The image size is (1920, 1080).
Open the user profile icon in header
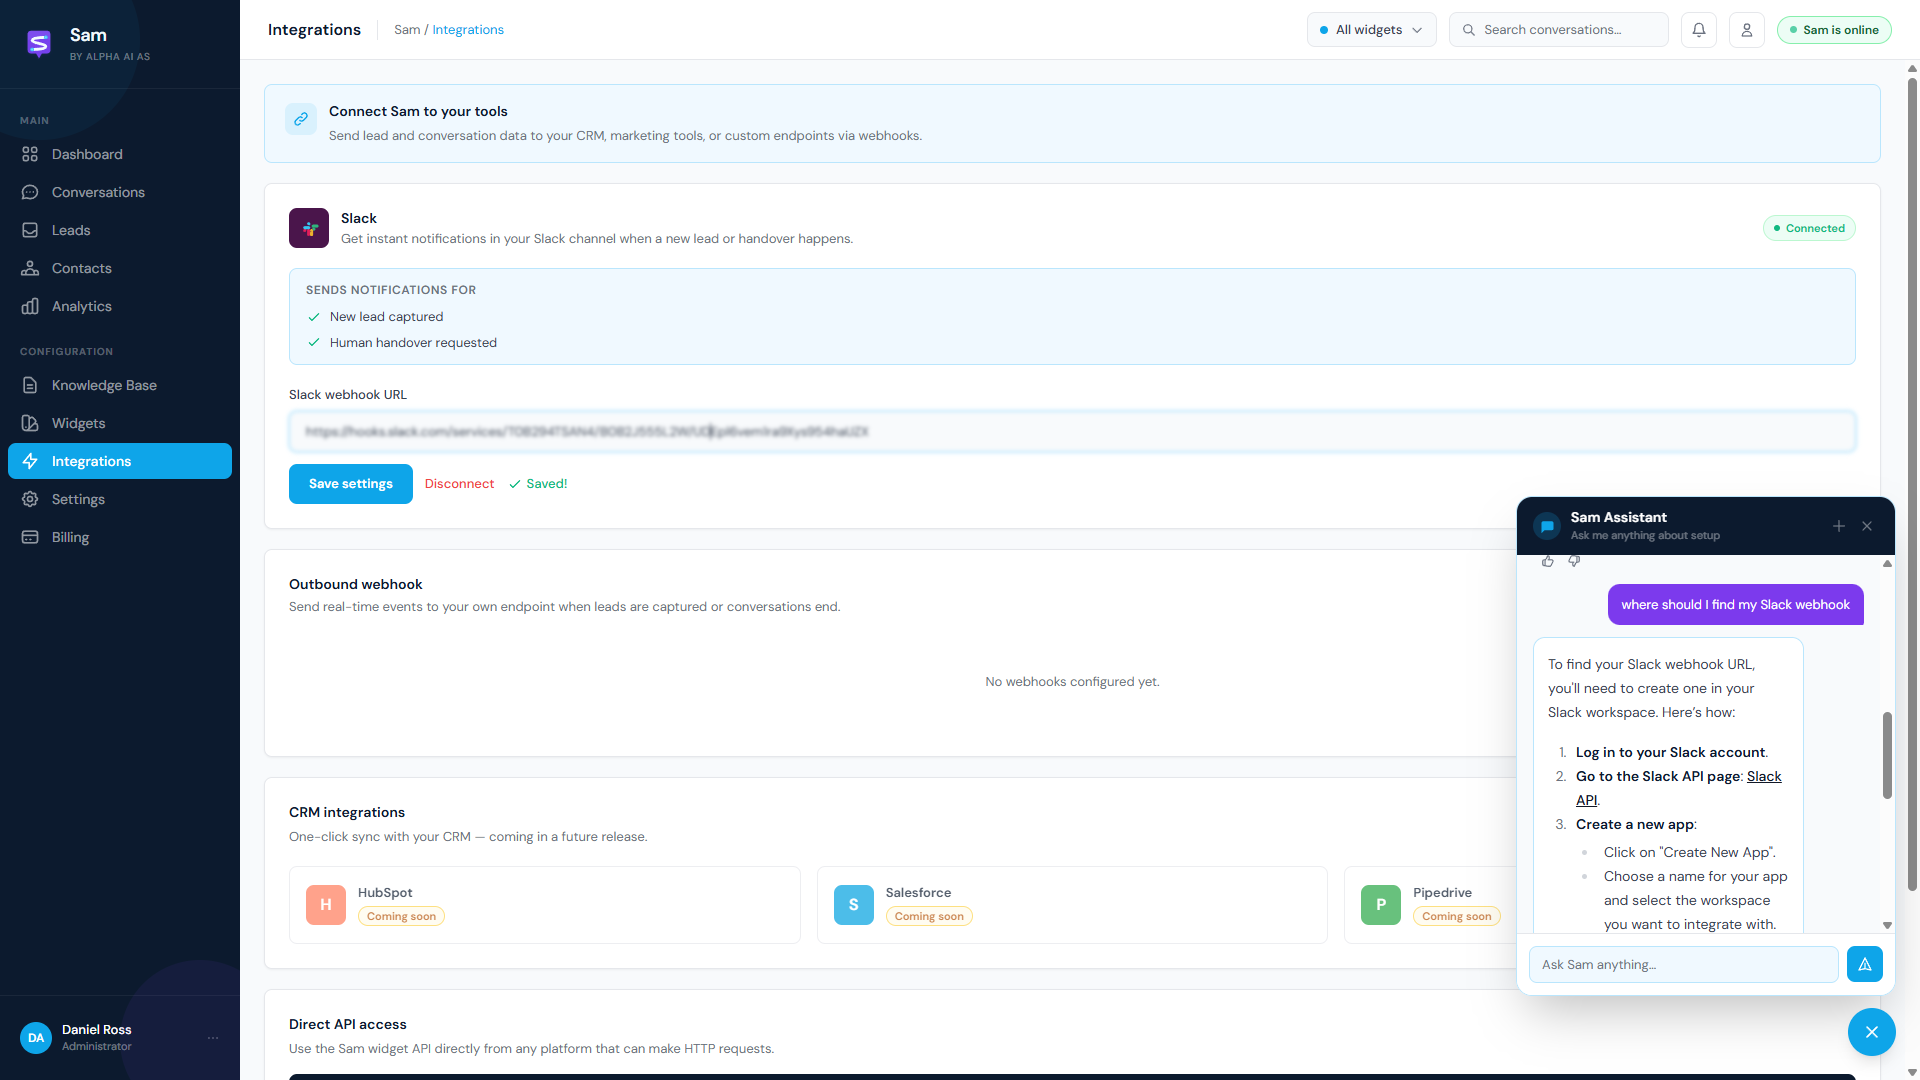(x=1746, y=30)
